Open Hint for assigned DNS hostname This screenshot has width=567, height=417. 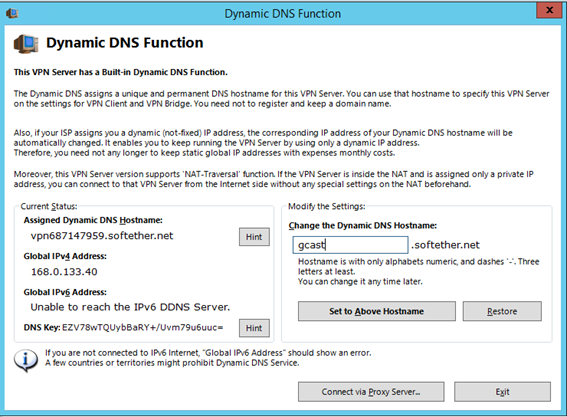pos(254,237)
